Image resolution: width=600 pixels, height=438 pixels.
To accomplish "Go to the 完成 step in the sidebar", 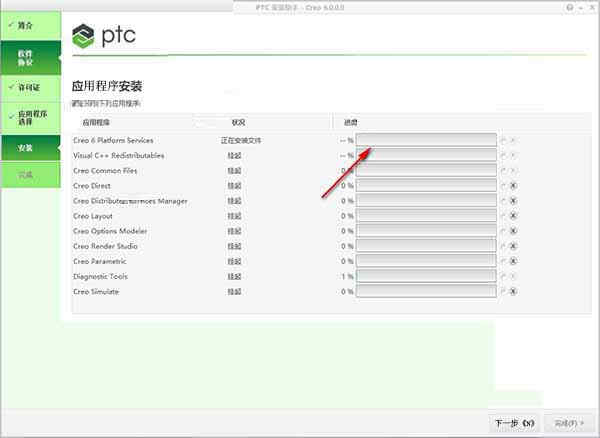I will (31, 175).
